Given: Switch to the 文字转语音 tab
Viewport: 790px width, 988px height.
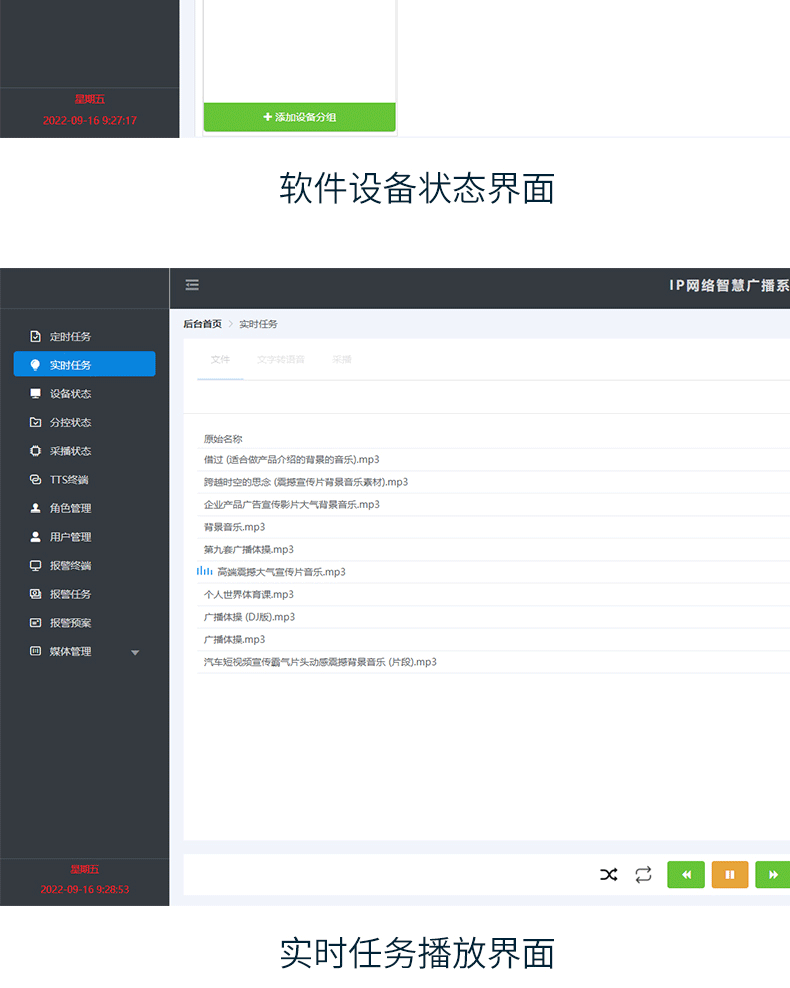Looking at the screenshot, I should pos(280,359).
